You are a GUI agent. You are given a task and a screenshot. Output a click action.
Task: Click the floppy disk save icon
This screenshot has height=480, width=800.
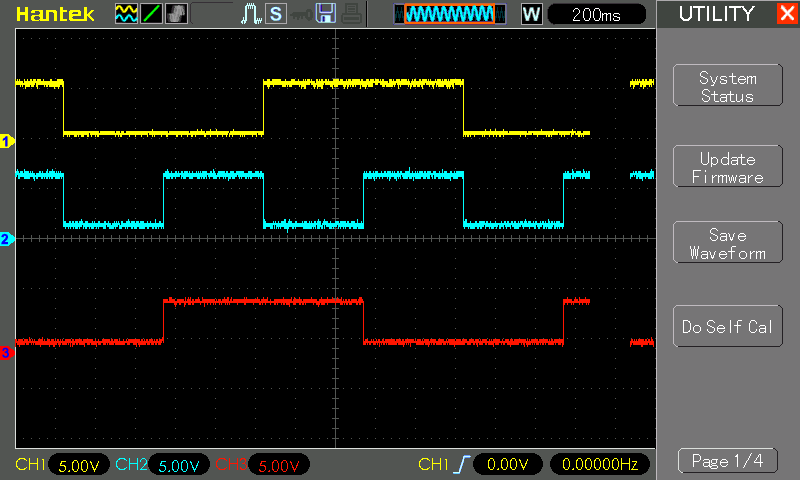pos(325,14)
